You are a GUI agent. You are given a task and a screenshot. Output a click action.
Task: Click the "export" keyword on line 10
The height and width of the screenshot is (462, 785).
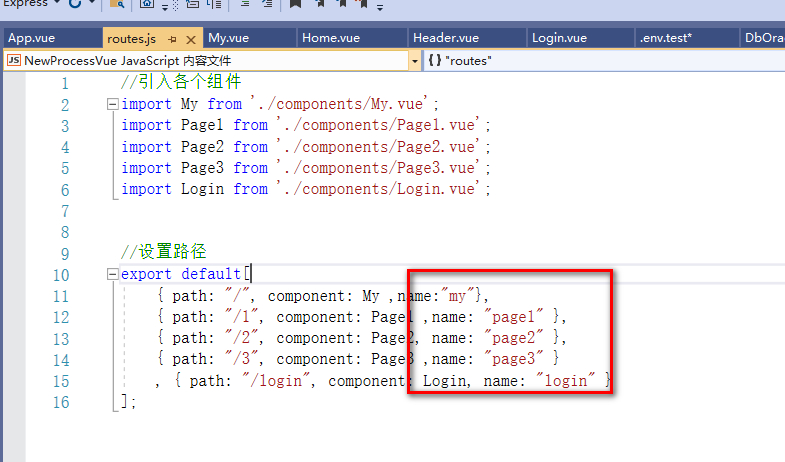[146, 274]
